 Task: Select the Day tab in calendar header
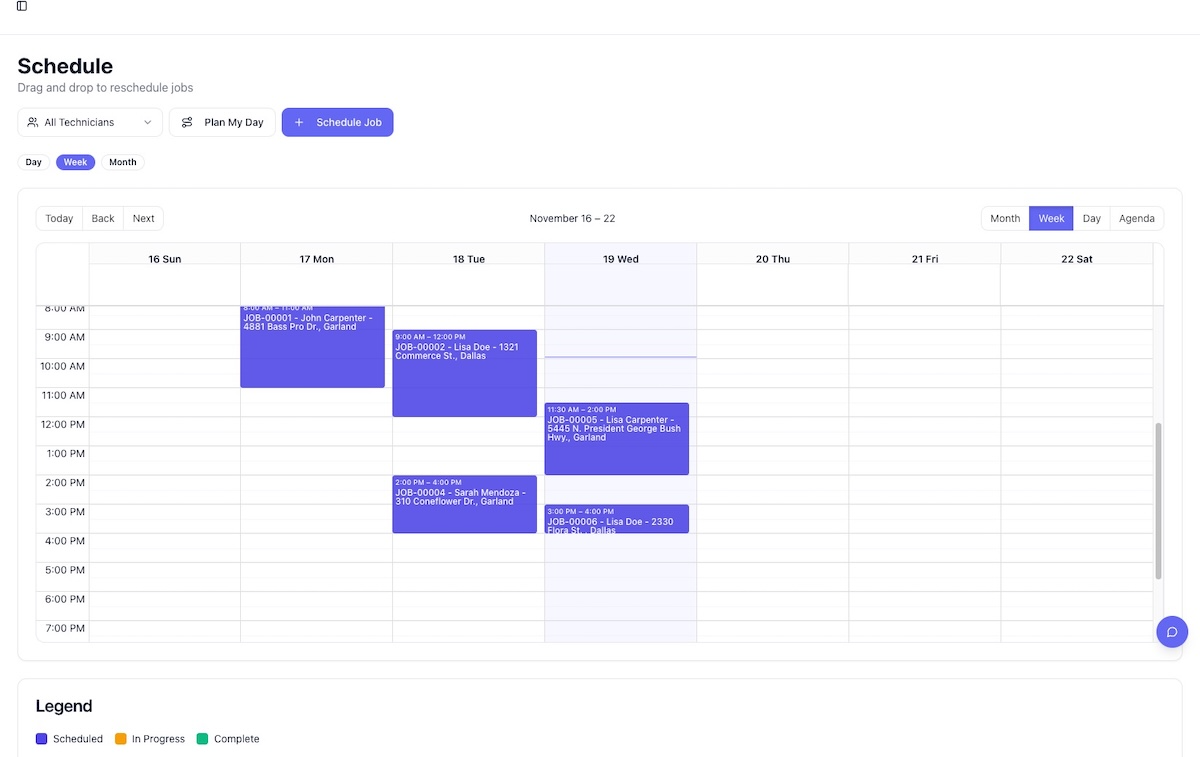point(1091,218)
